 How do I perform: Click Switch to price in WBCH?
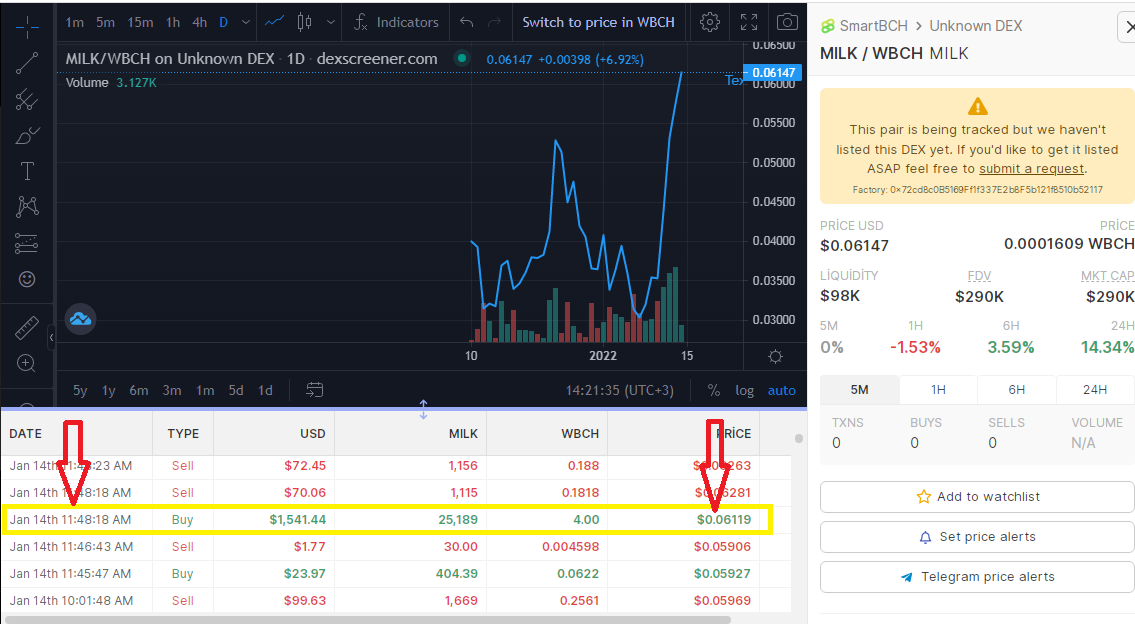click(599, 22)
